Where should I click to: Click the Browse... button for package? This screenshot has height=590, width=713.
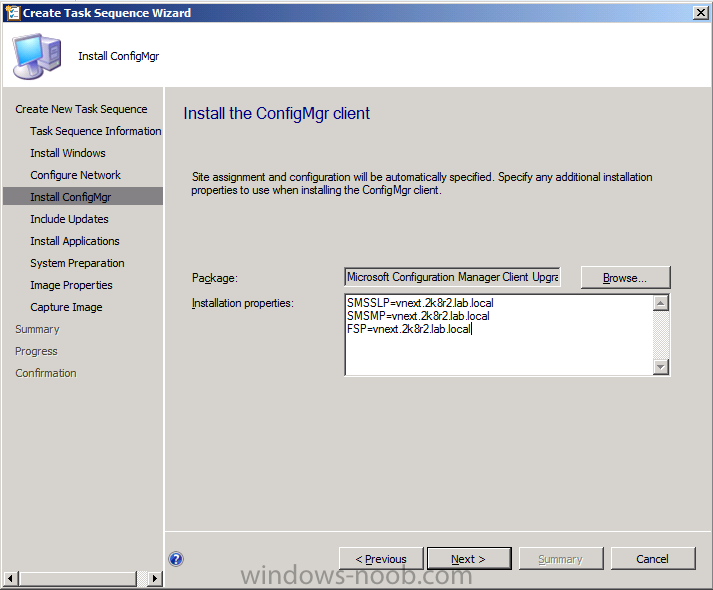coord(625,278)
